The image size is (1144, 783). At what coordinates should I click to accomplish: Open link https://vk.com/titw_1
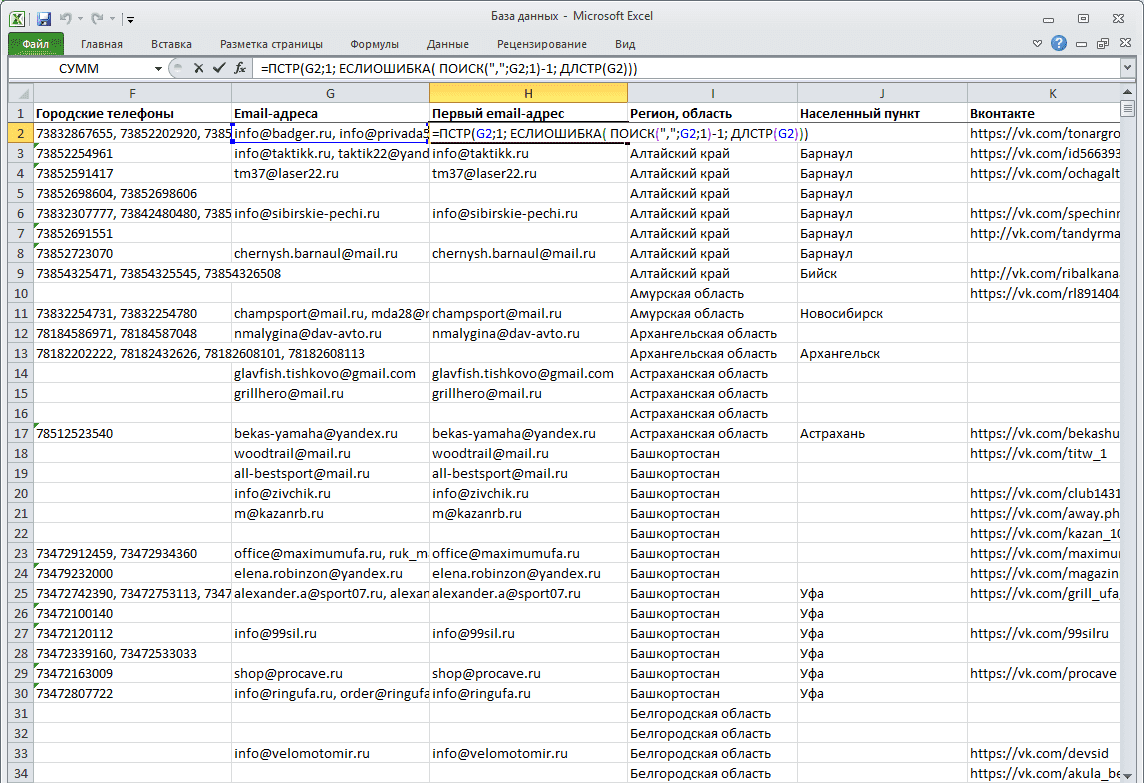(x=1038, y=454)
